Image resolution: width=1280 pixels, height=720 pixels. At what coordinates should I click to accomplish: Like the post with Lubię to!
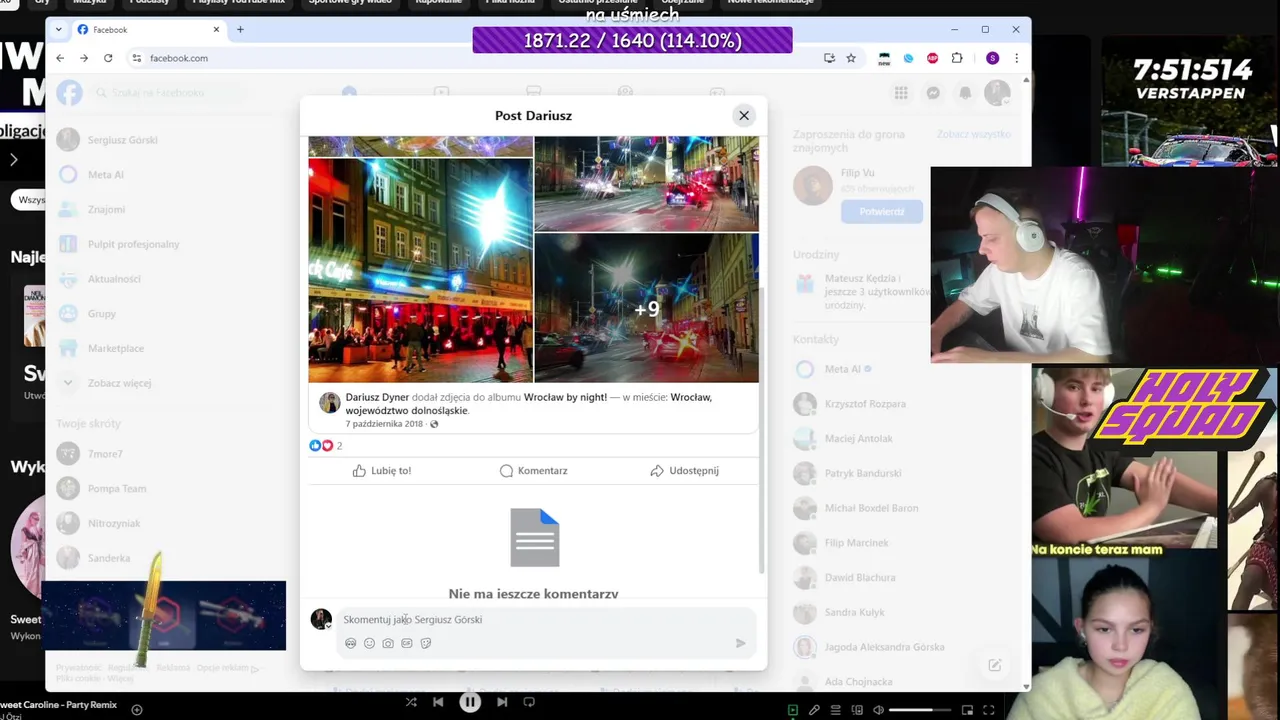pyautogui.click(x=382, y=470)
